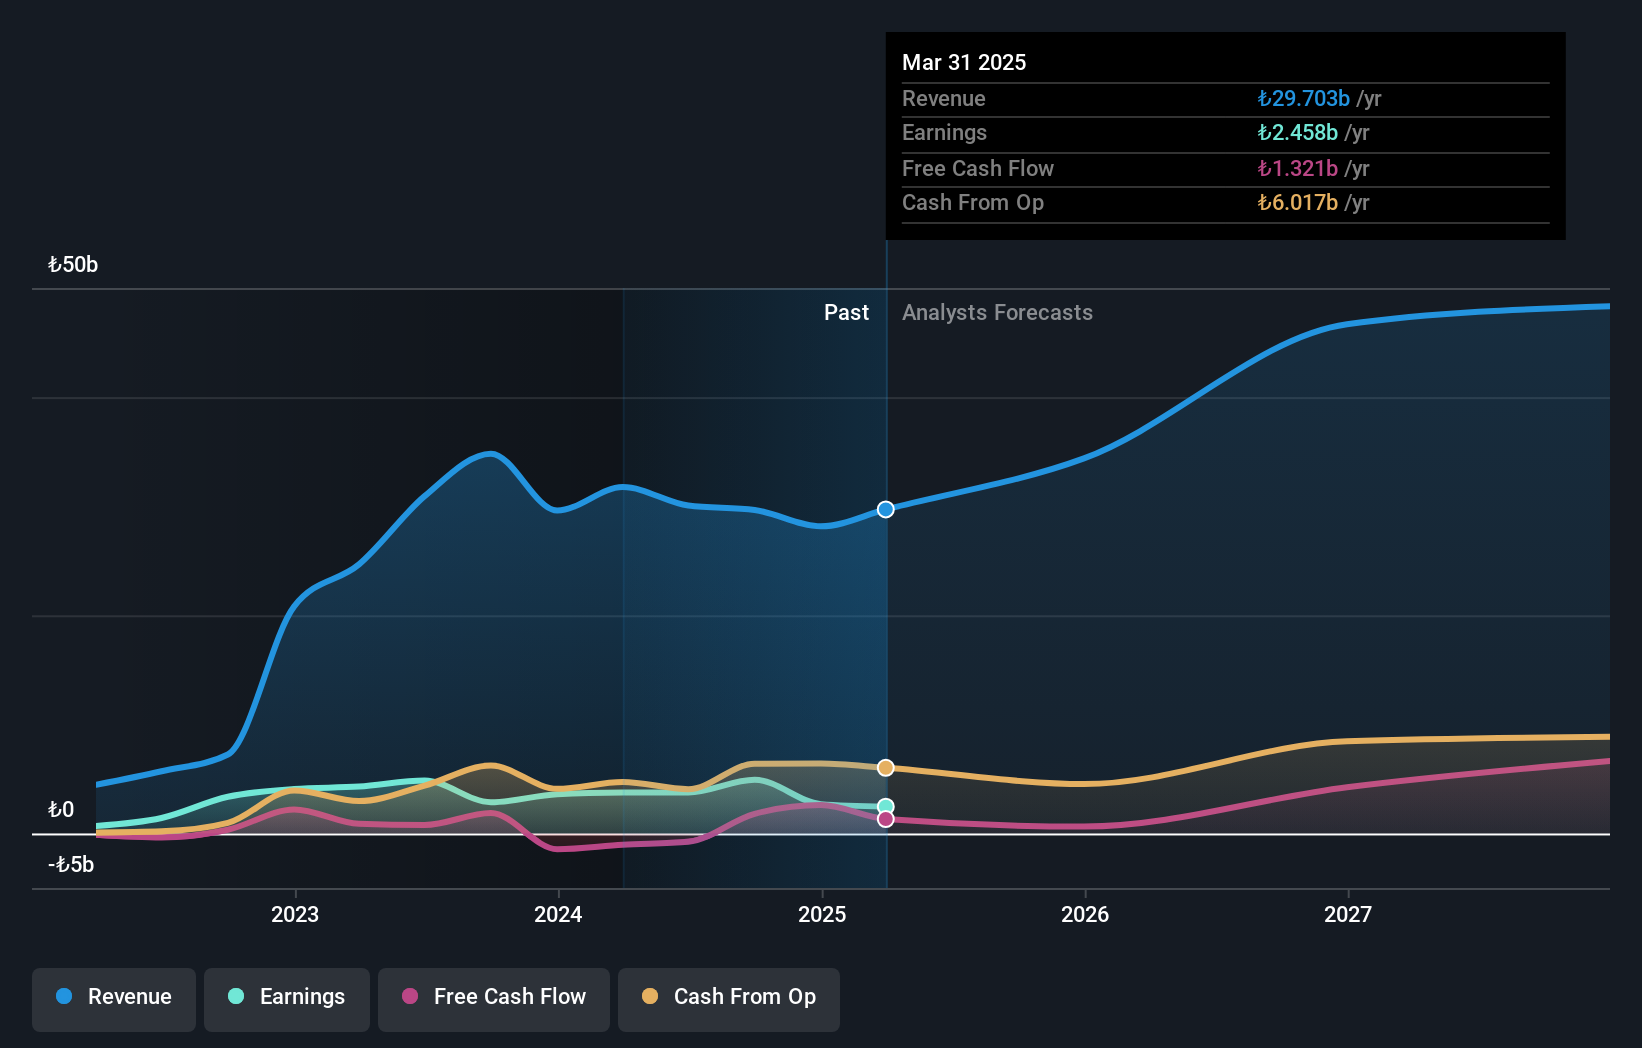
Task: Click the Mar 31 2025 tooltip date
Action: click(x=964, y=63)
